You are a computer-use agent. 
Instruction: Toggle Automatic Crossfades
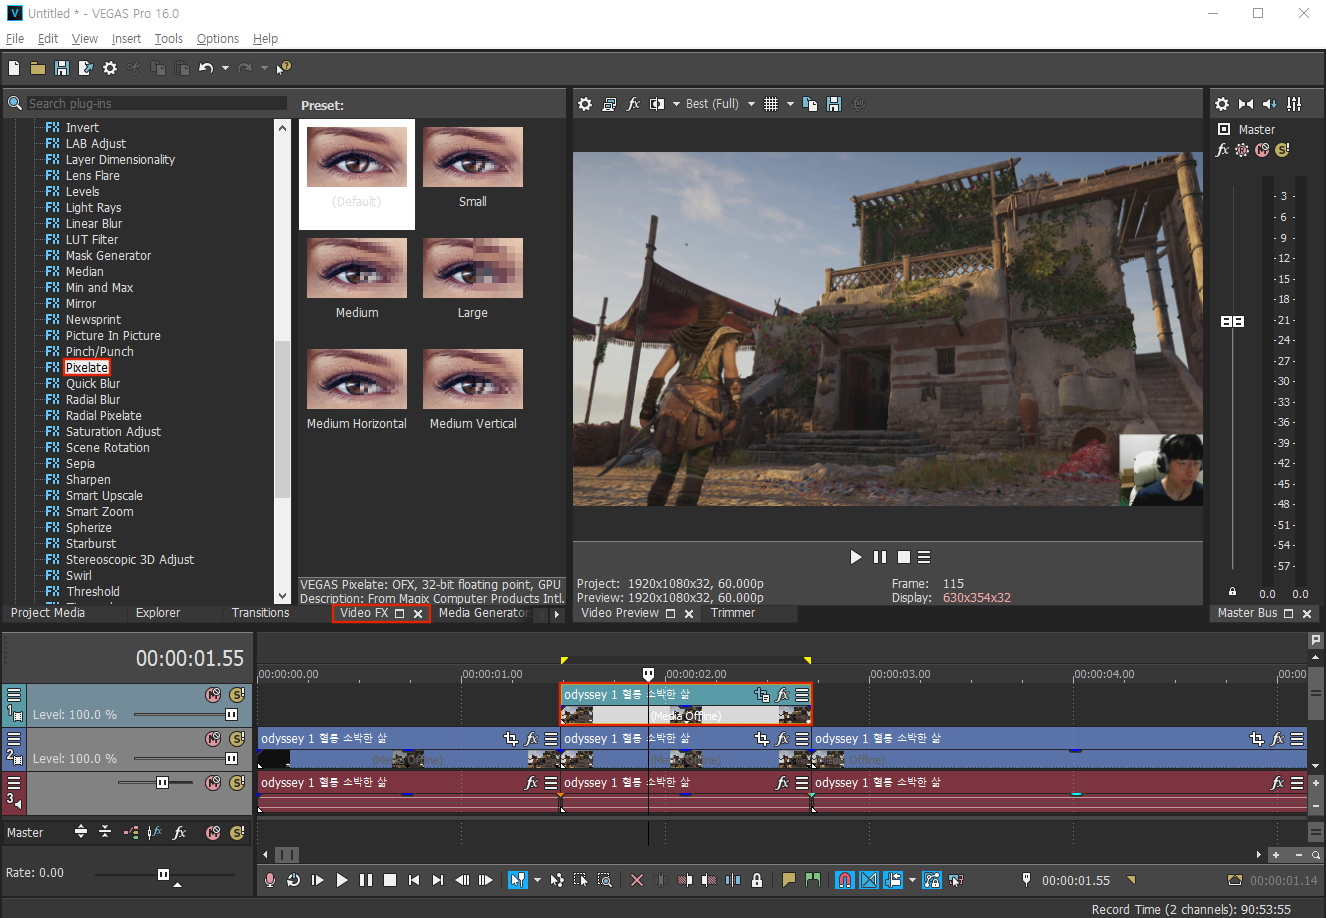pos(869,880)
